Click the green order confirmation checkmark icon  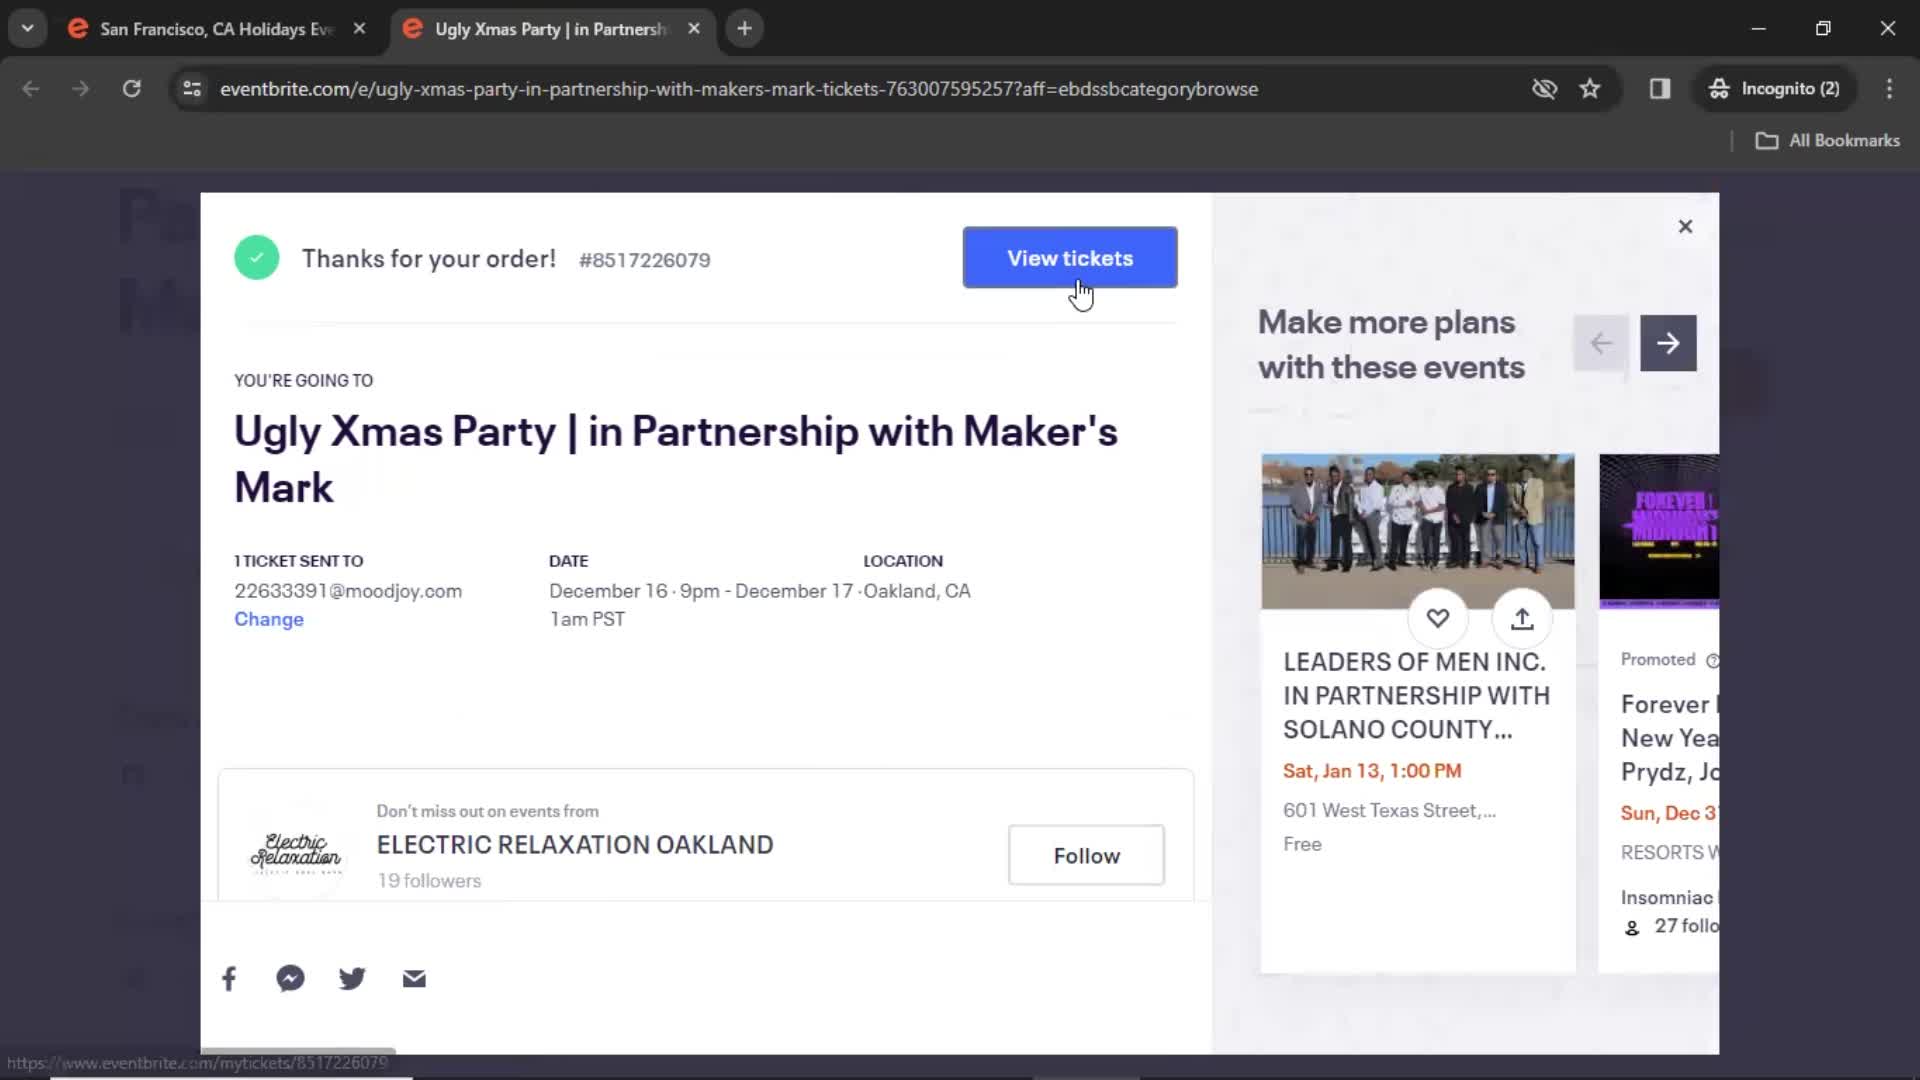[257, 258]
